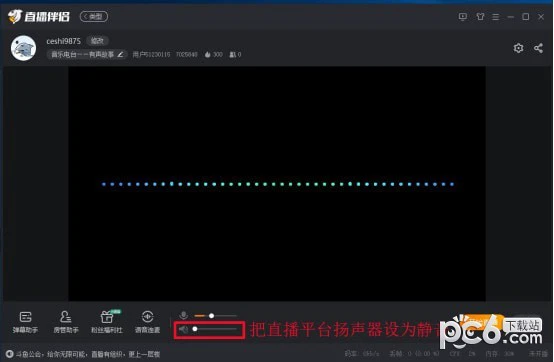Click the 码率 bitrate status reading

(362, 354)
